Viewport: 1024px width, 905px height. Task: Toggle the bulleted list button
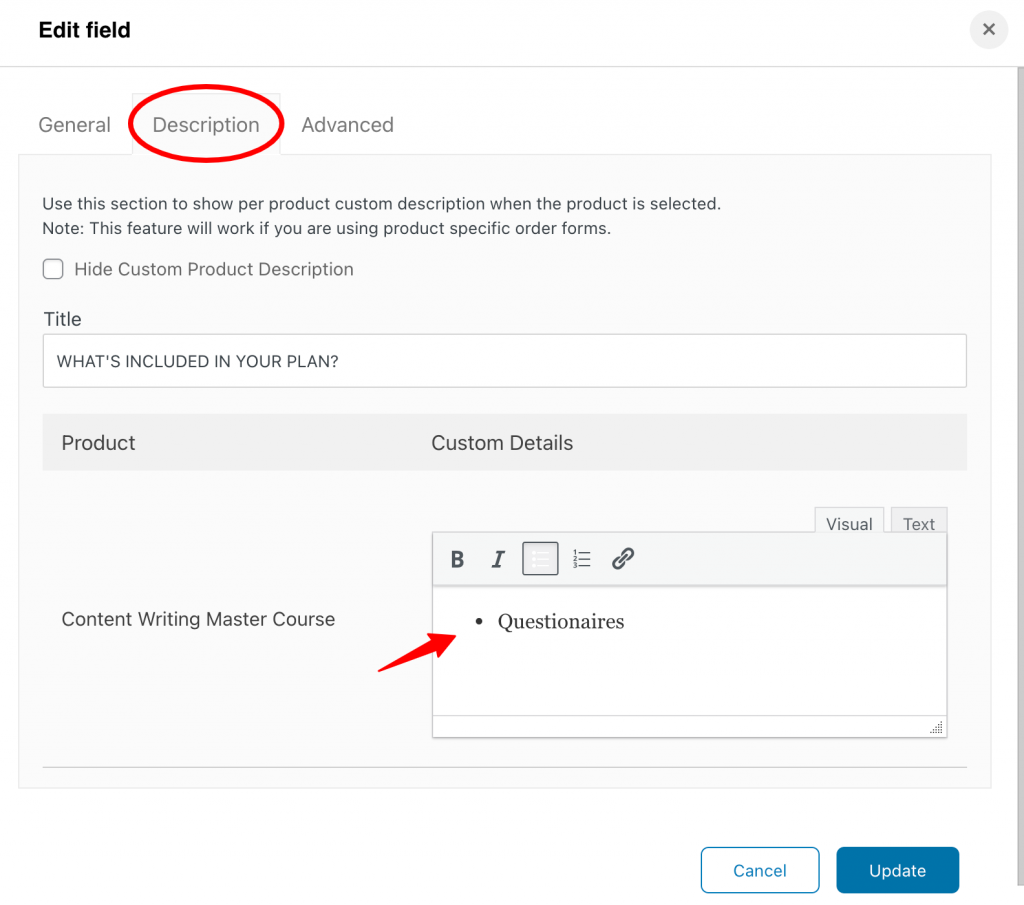[540, 559]
